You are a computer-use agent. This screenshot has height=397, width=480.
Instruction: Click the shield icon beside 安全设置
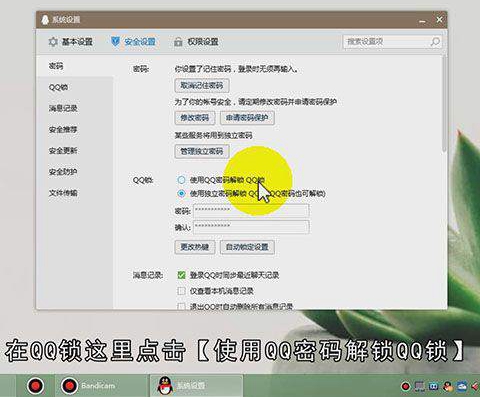click(x=115, y=42)
